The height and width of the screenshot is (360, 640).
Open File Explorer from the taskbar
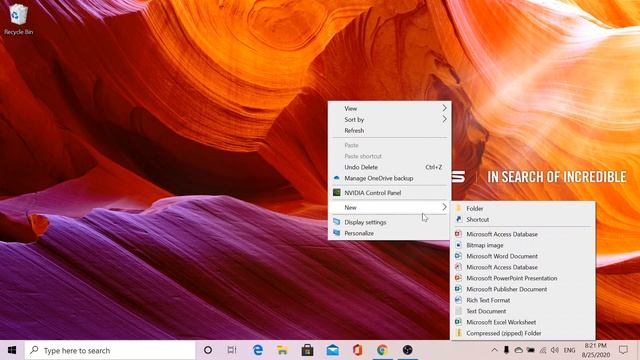[282, 350]
